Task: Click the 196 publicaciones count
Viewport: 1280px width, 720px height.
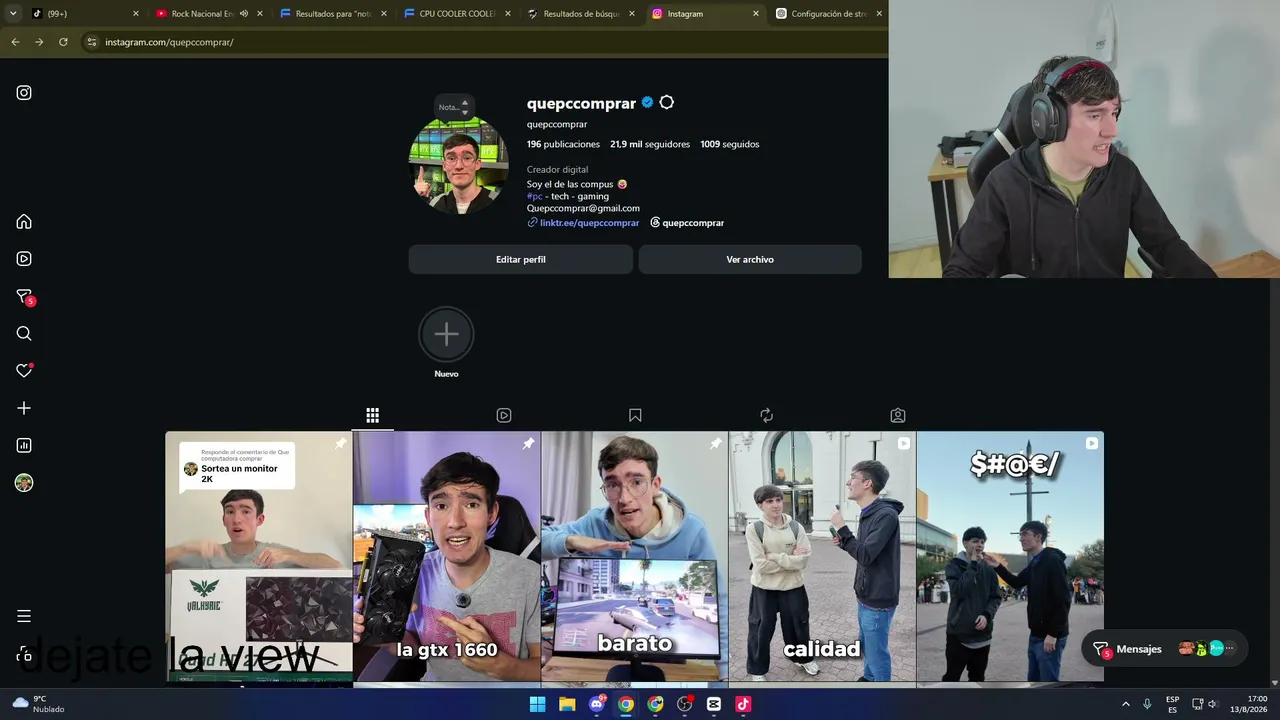Action: pos(563,145)
